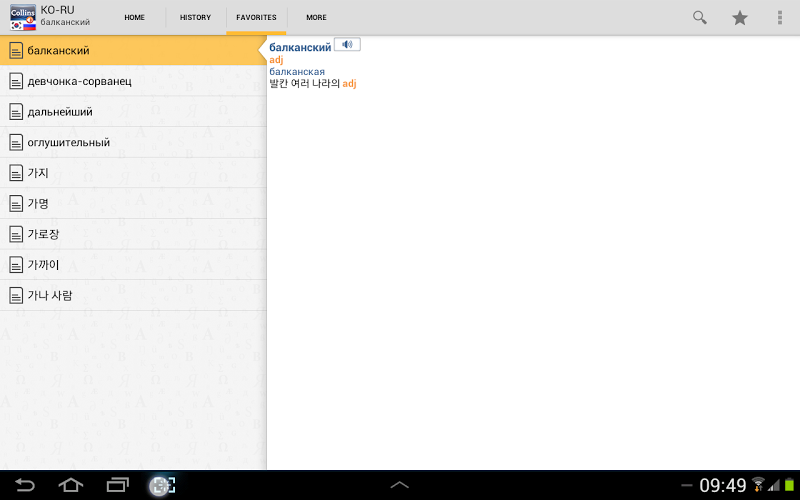Tap the 09:49 clock in status bar
This screenshot has height=500, width=800.
click(722, 485)
